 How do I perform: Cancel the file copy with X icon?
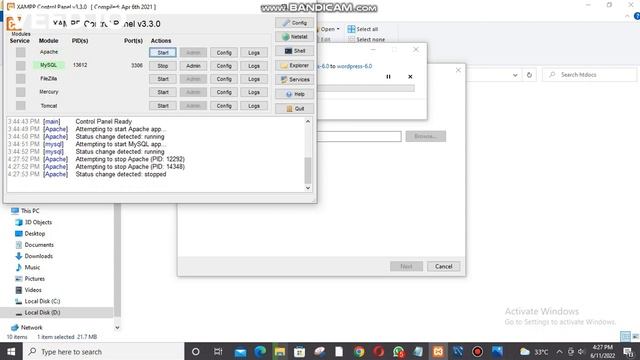coord(410,76)
